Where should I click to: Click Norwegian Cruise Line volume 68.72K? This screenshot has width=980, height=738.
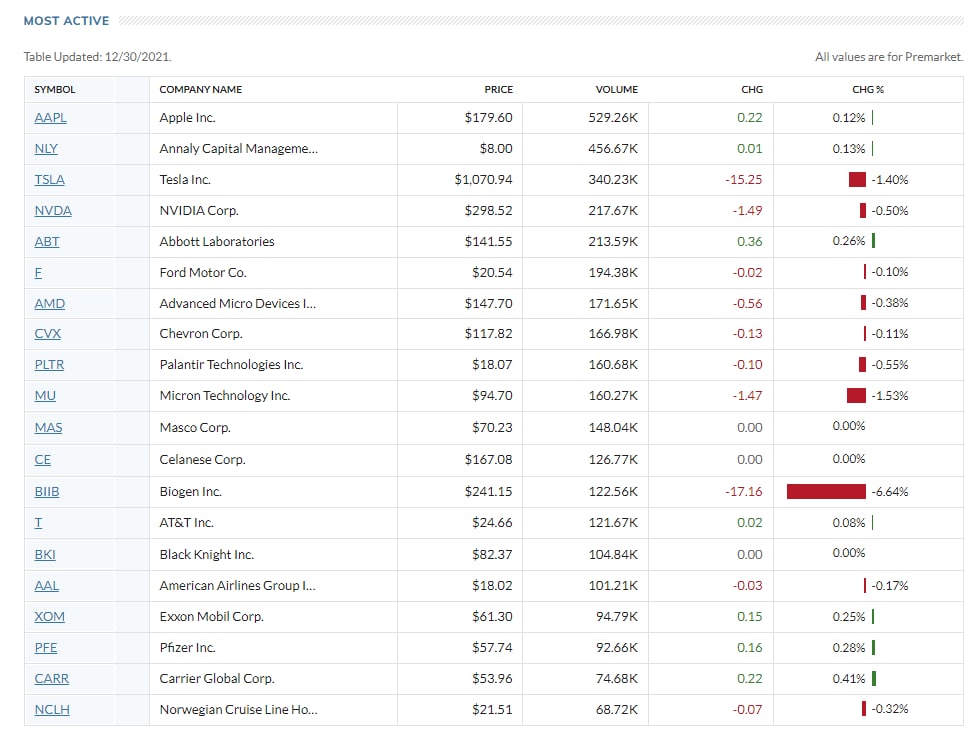617,710
